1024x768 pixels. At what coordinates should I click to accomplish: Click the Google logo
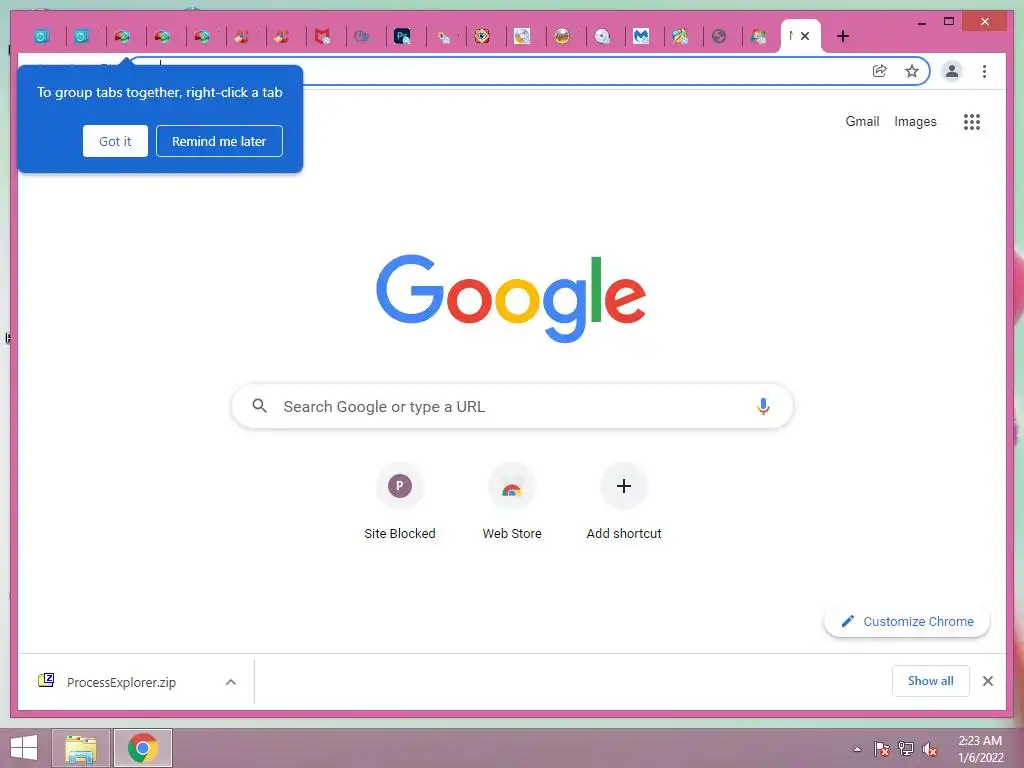click(x=511, y=298)
